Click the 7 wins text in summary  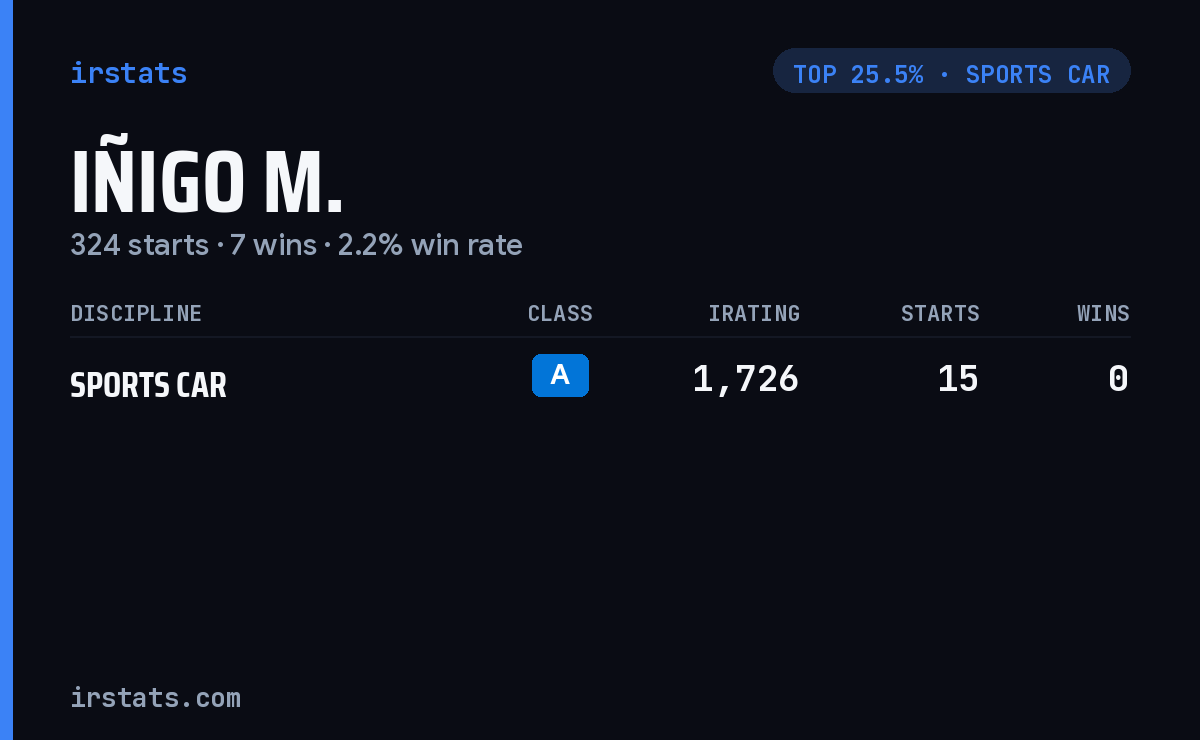[273, 245]
